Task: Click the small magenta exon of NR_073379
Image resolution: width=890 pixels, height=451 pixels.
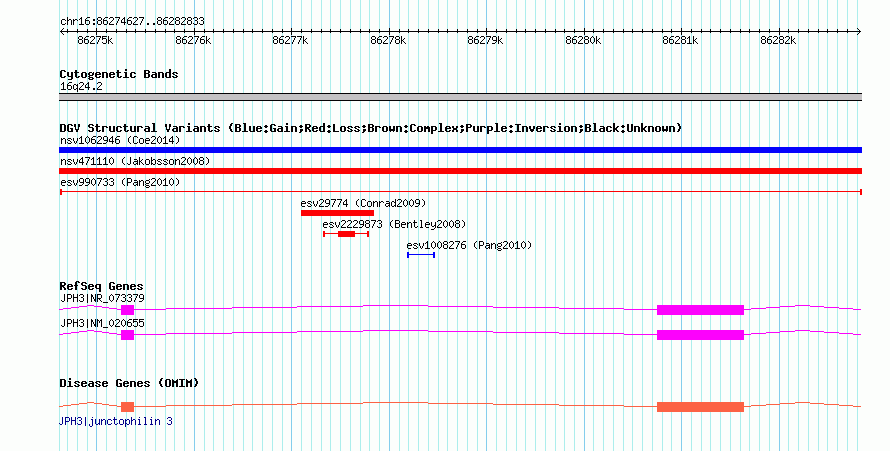Action: tap(128, 310)
